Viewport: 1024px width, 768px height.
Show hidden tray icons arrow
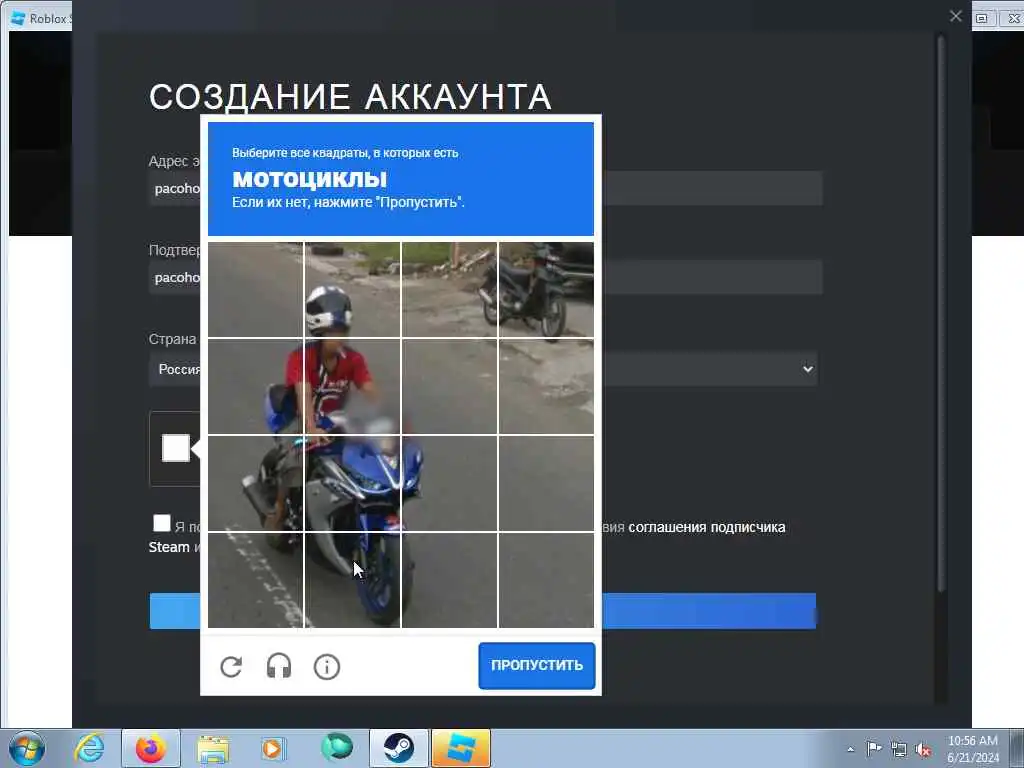850,749
